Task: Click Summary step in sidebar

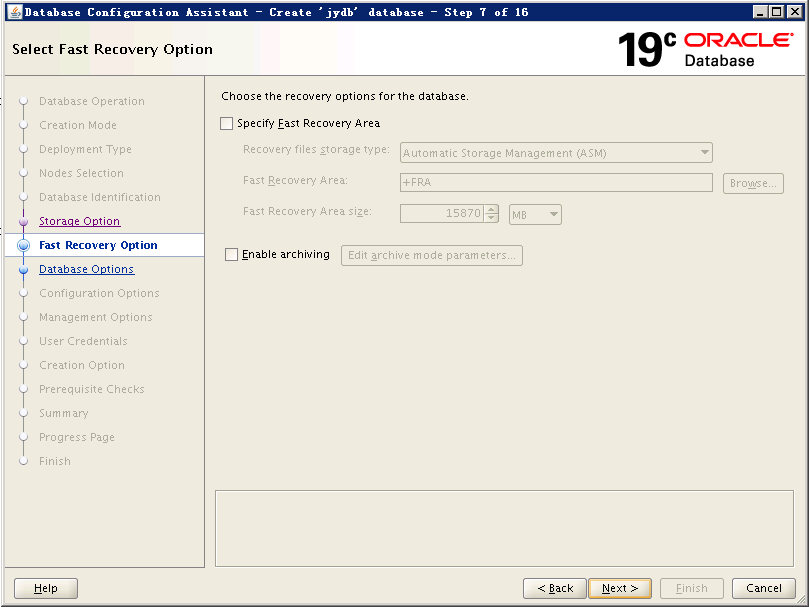Action: tap(64, 413)
